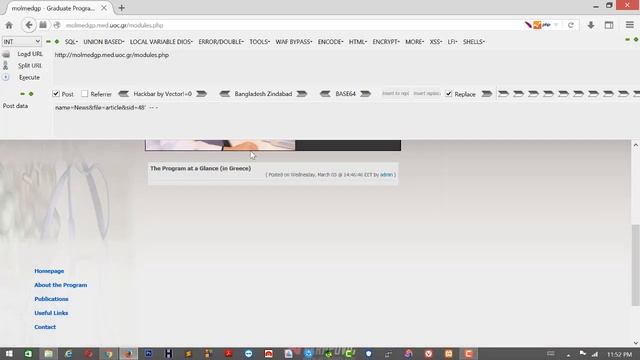Click in the hackbar URL text field
The height and width of the screenshot is (360, 640).
(x=345, y=67)
